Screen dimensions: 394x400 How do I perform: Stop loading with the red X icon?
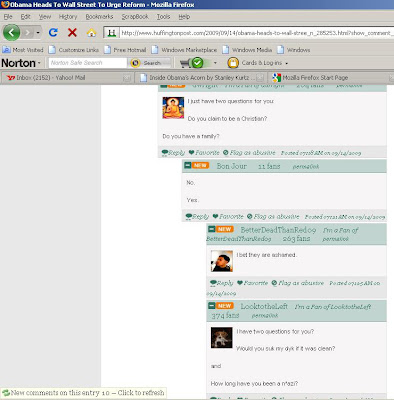click(72, 32)
